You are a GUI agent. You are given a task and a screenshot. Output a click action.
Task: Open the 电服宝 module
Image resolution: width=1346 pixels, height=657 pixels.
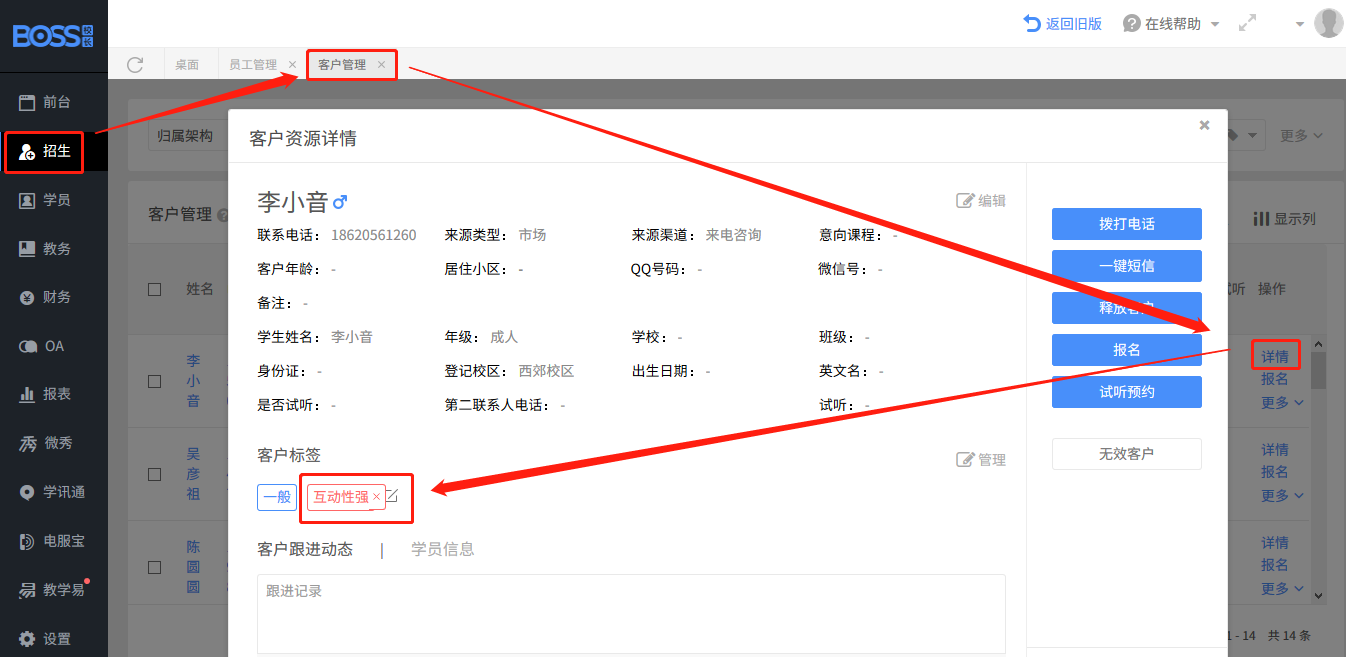tap(54, 541)
